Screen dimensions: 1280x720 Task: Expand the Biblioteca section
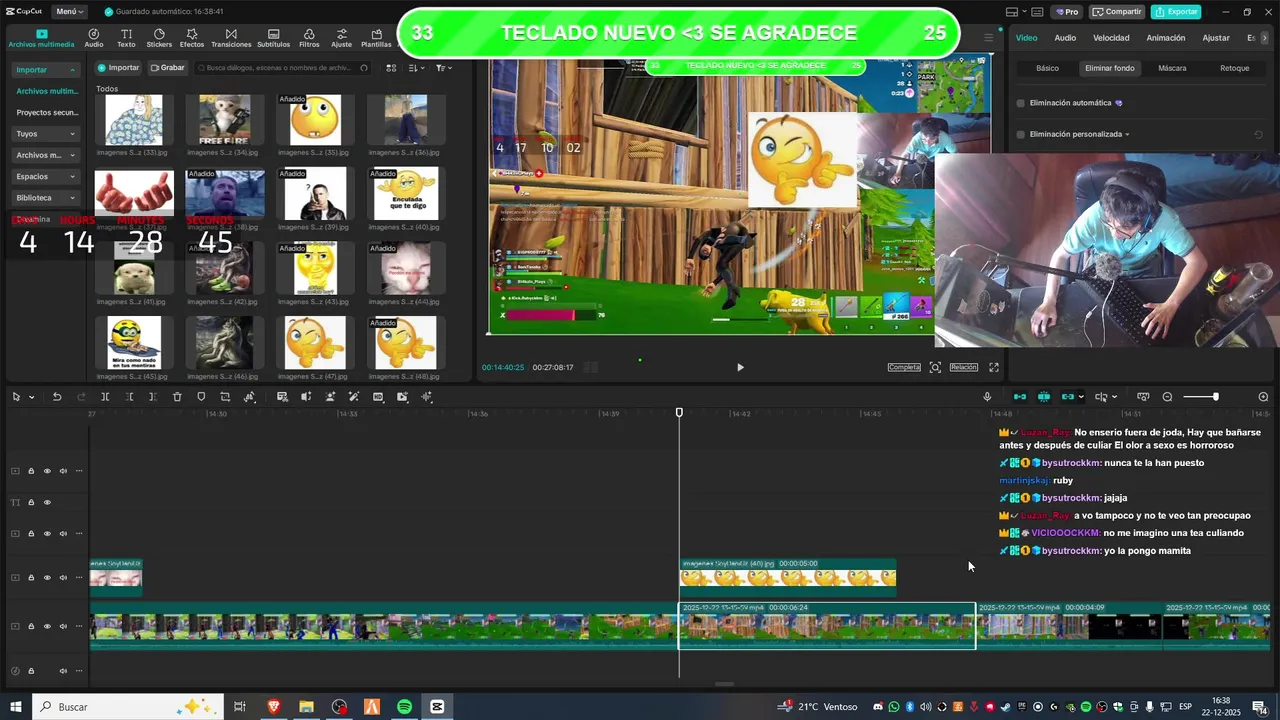46,198
